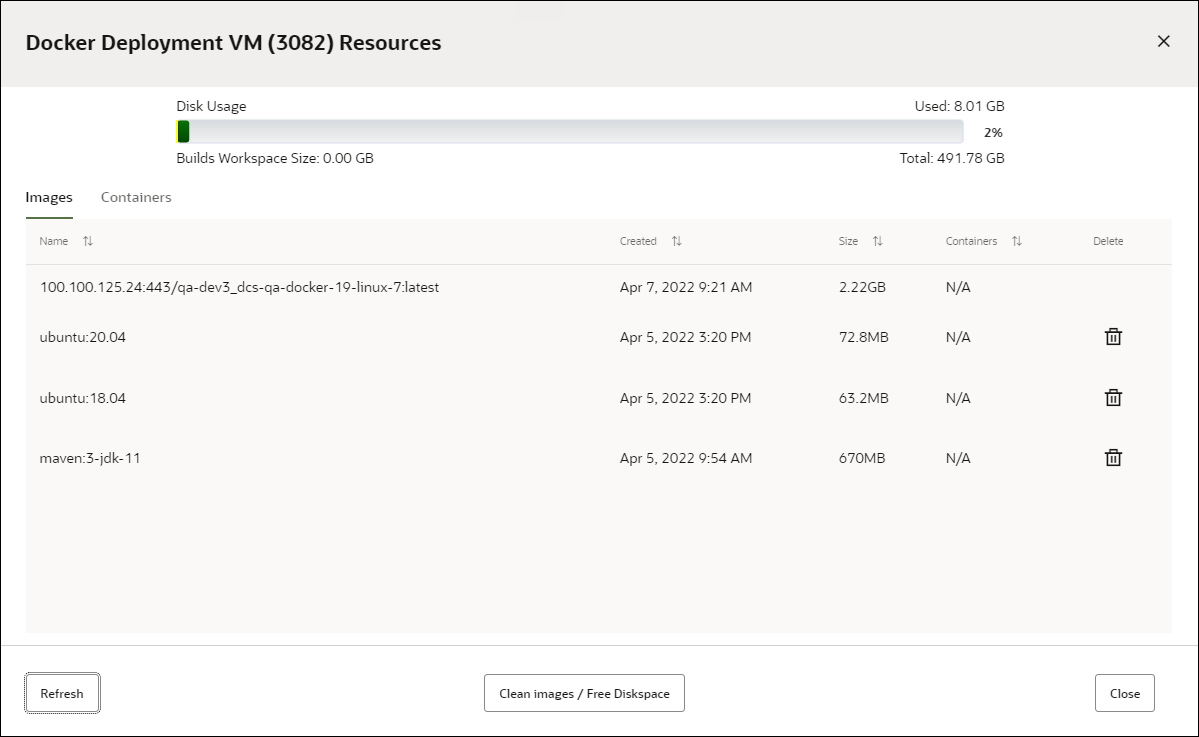This screenshot has height=737, width=1199.
Task: Click the Close button
Action: click(x=1124, y=693)
